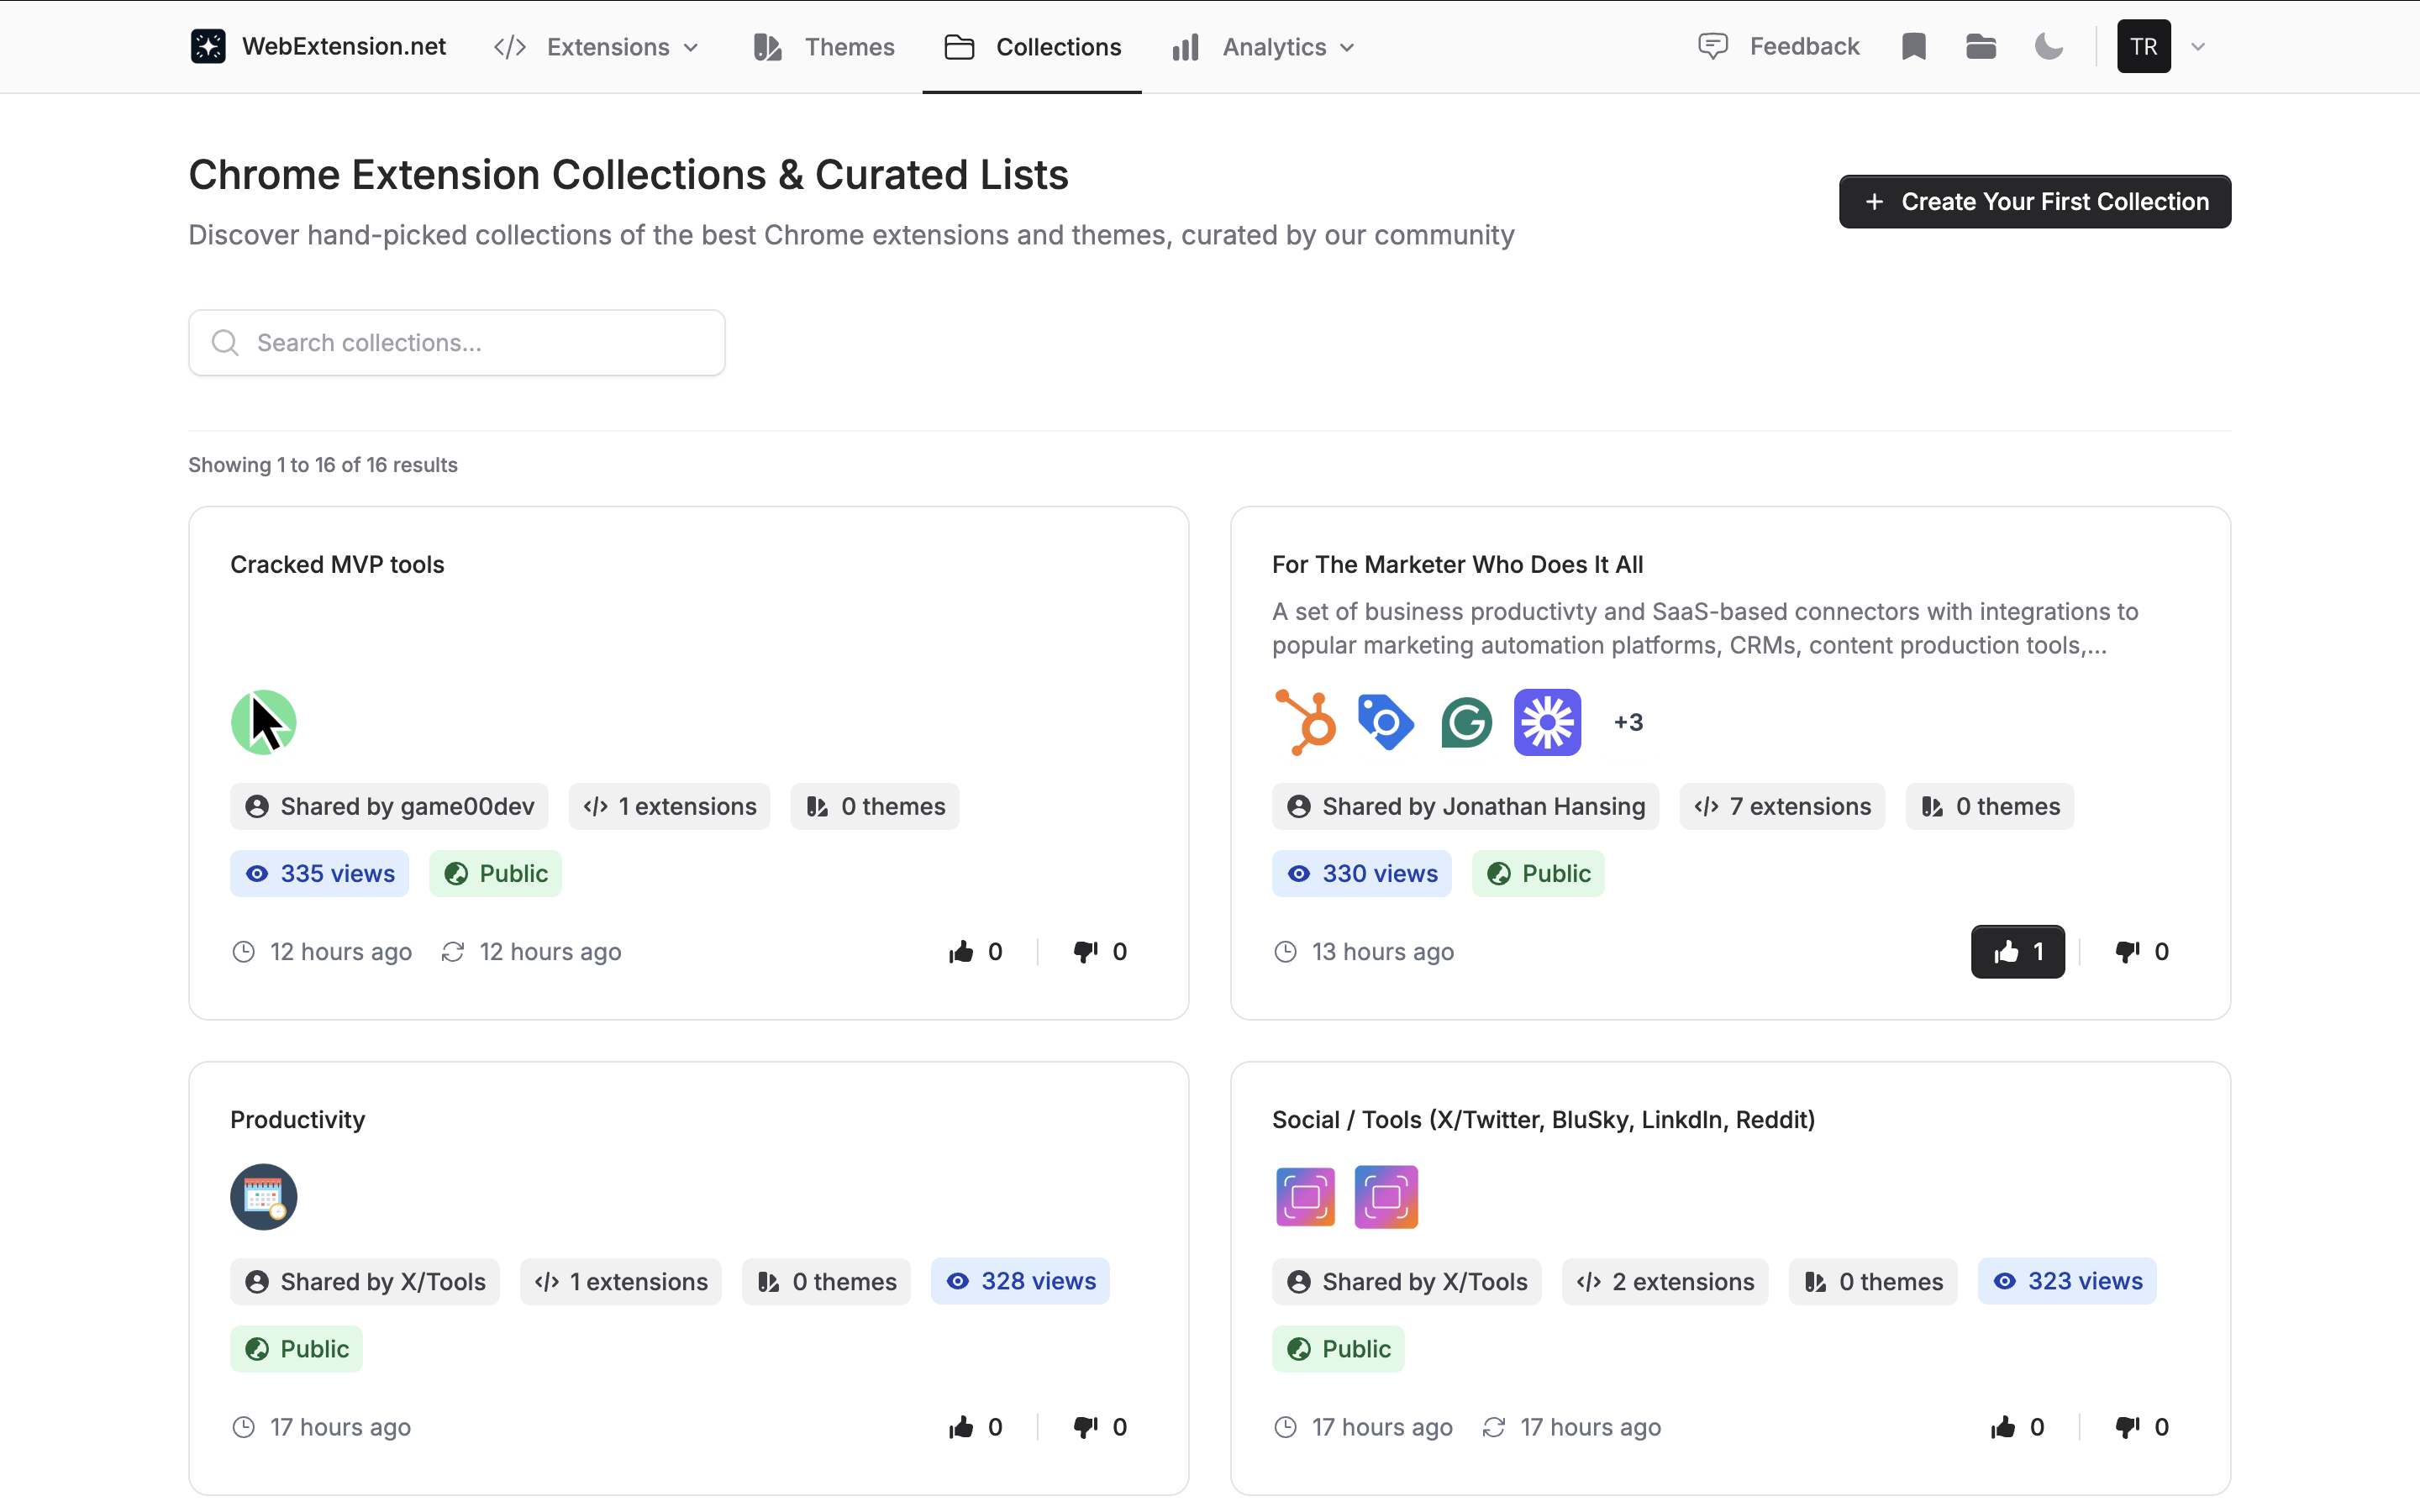Click the Marketer collection description text
Screen dimensions: 2420x1512
(x=1705, y=628)
